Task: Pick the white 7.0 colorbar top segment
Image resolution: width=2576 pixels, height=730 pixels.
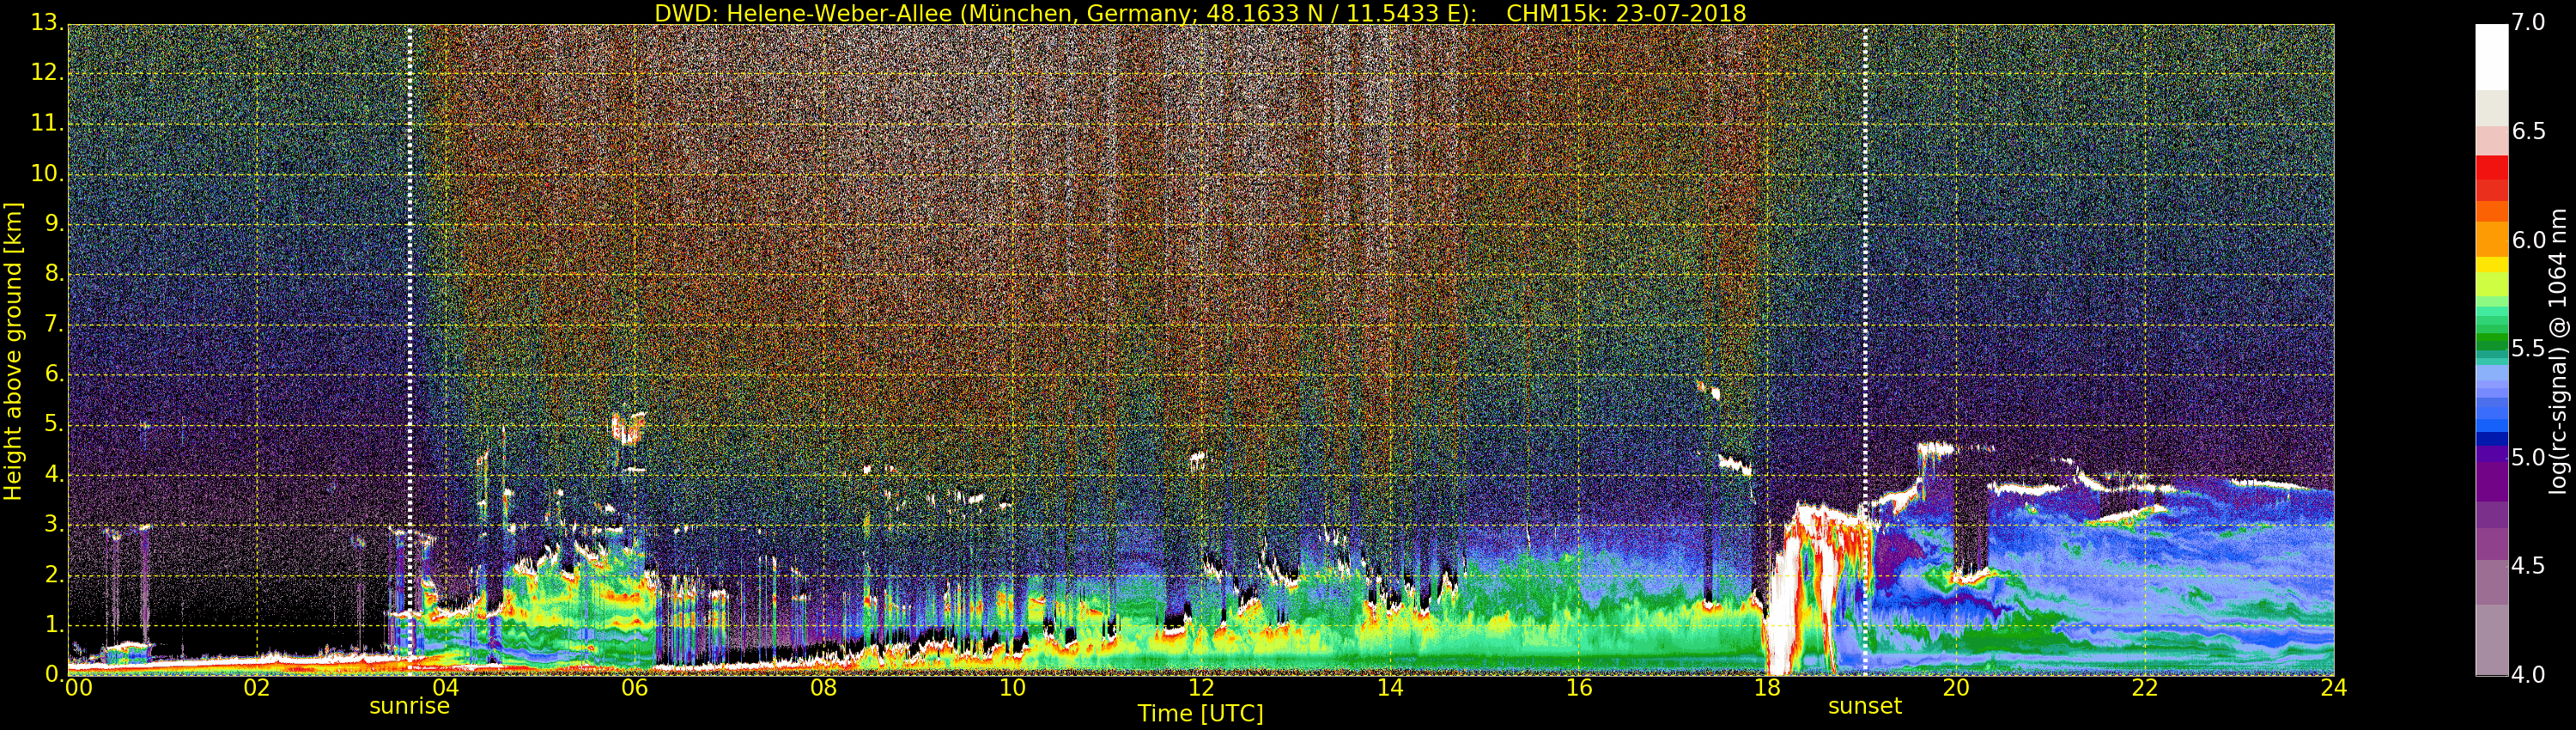Action: [2491, 55]
